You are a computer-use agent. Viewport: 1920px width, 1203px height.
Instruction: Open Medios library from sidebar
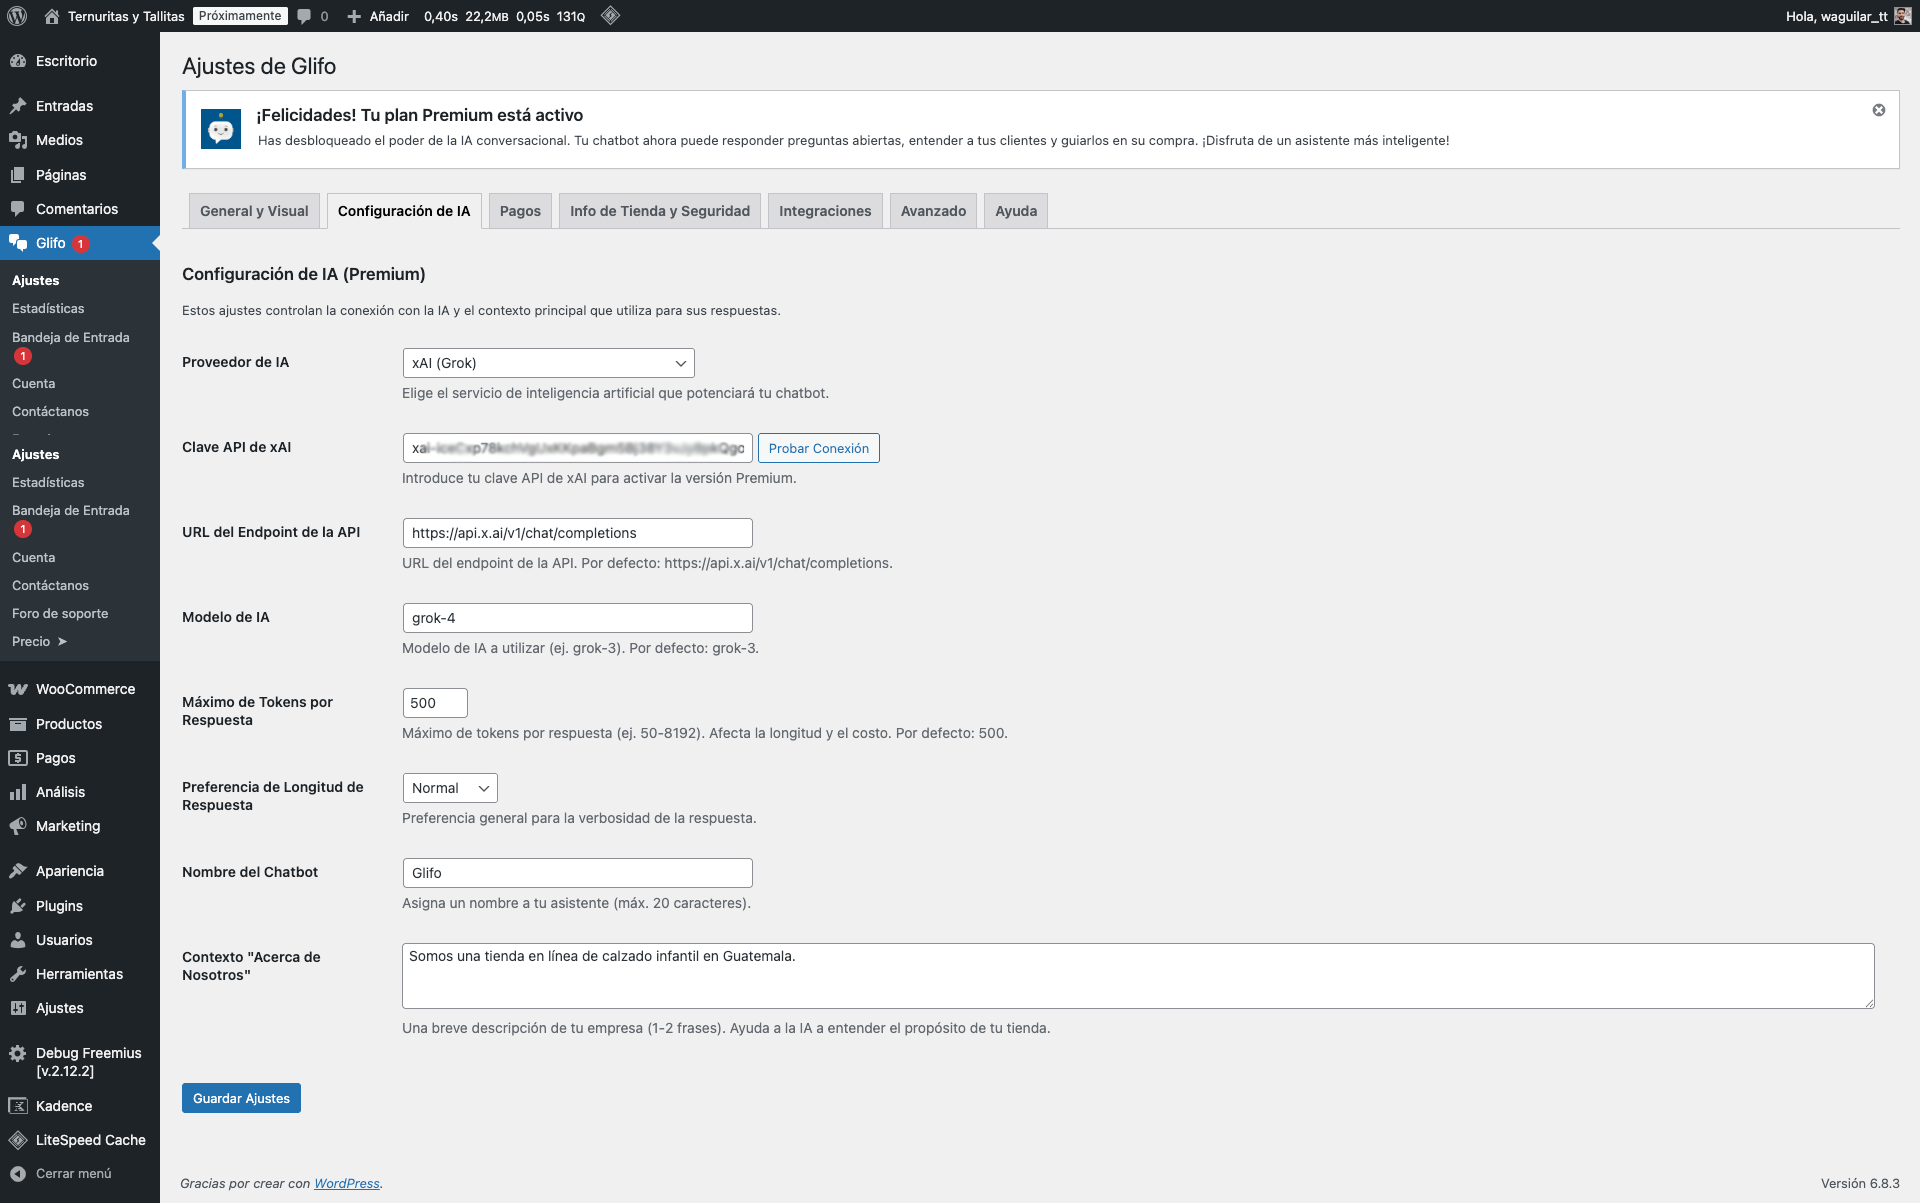[x=59, y=140]
